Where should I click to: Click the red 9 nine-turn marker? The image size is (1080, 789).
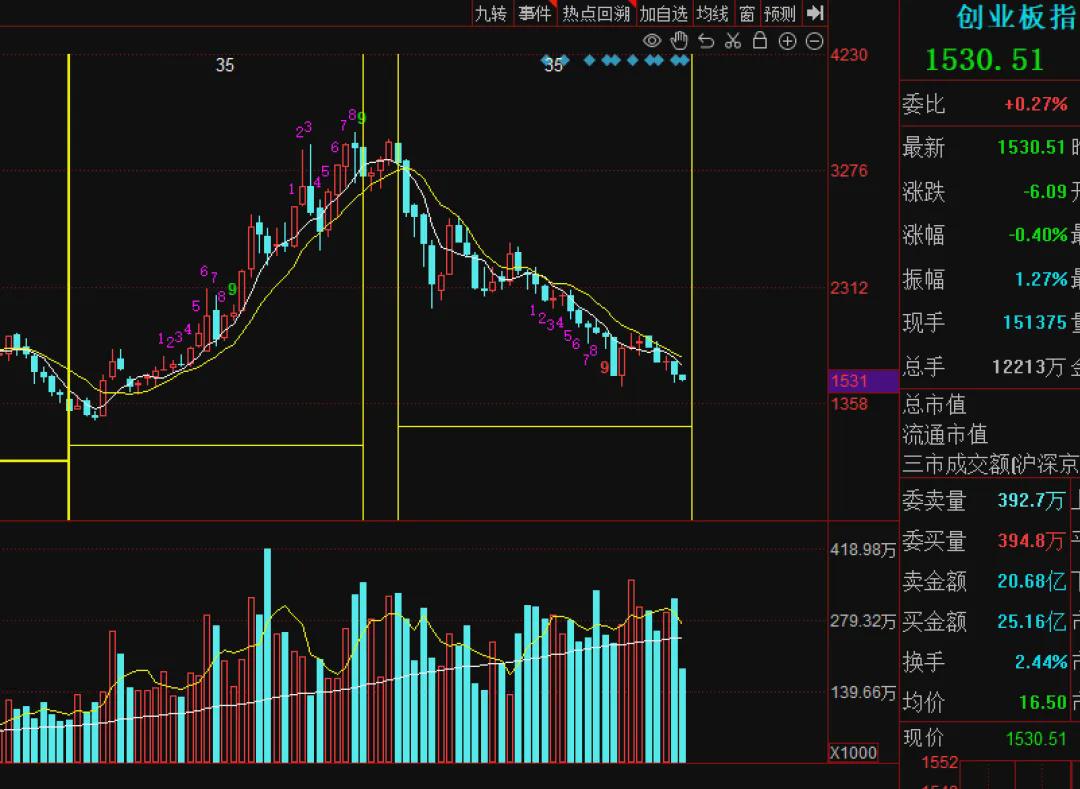point(604,368)
